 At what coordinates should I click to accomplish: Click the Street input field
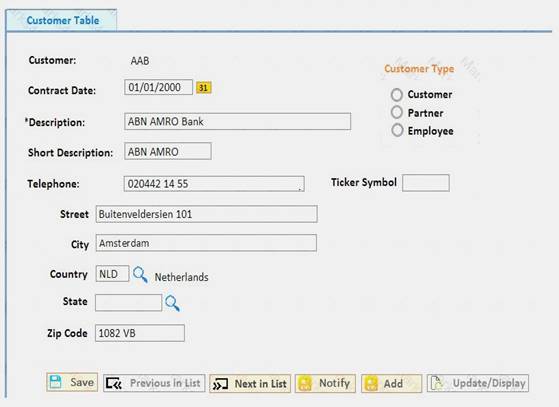[206, 214]
